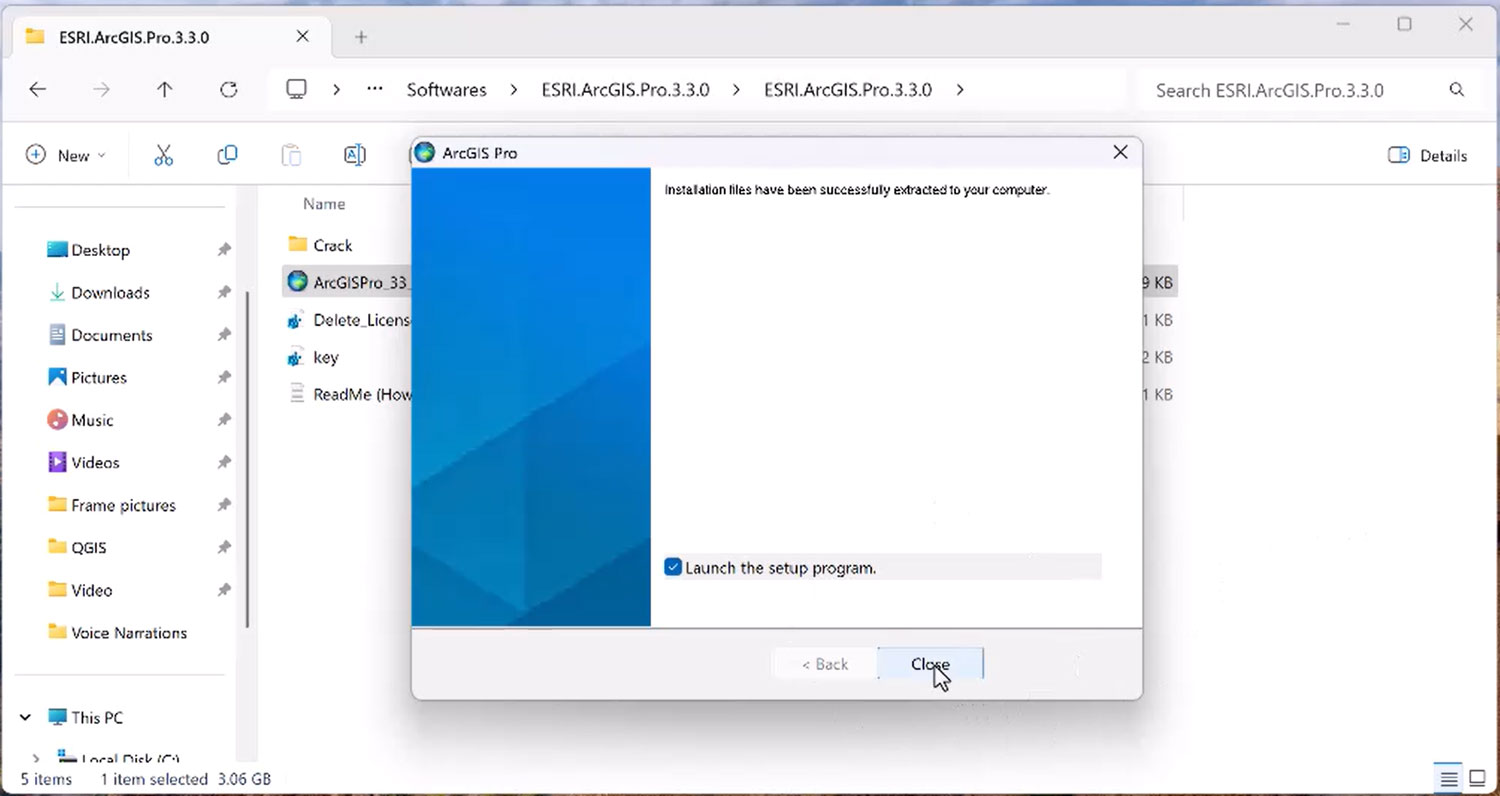Toggle the Details pane button
Screen dimensions: 1500x796
(x=1427, y=155)
